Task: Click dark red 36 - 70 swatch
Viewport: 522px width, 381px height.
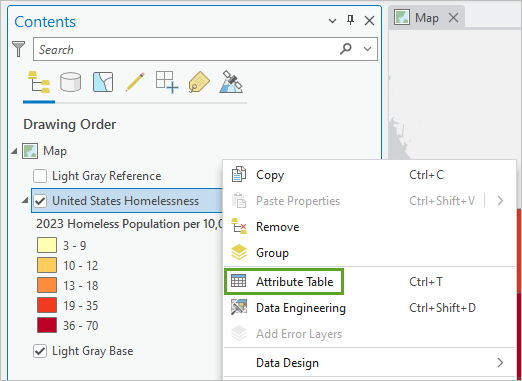Action: pos(47,325)
